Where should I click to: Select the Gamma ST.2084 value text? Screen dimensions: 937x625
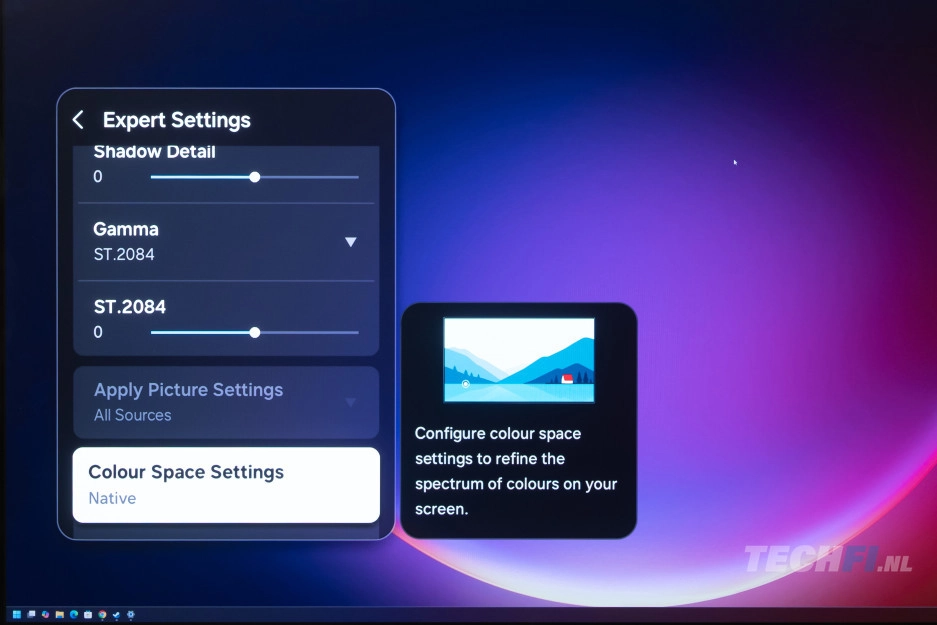click(x=124, y=255)
